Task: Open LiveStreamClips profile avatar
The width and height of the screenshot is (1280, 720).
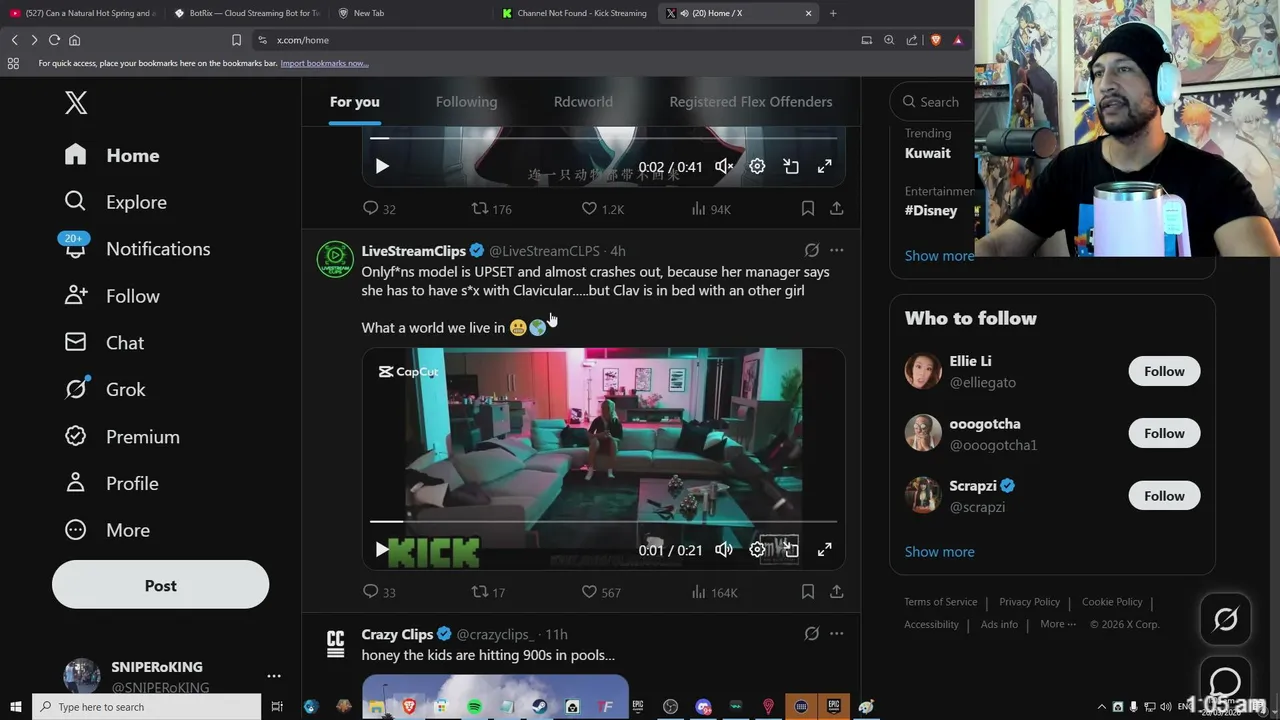Action: tap(335, 259)
